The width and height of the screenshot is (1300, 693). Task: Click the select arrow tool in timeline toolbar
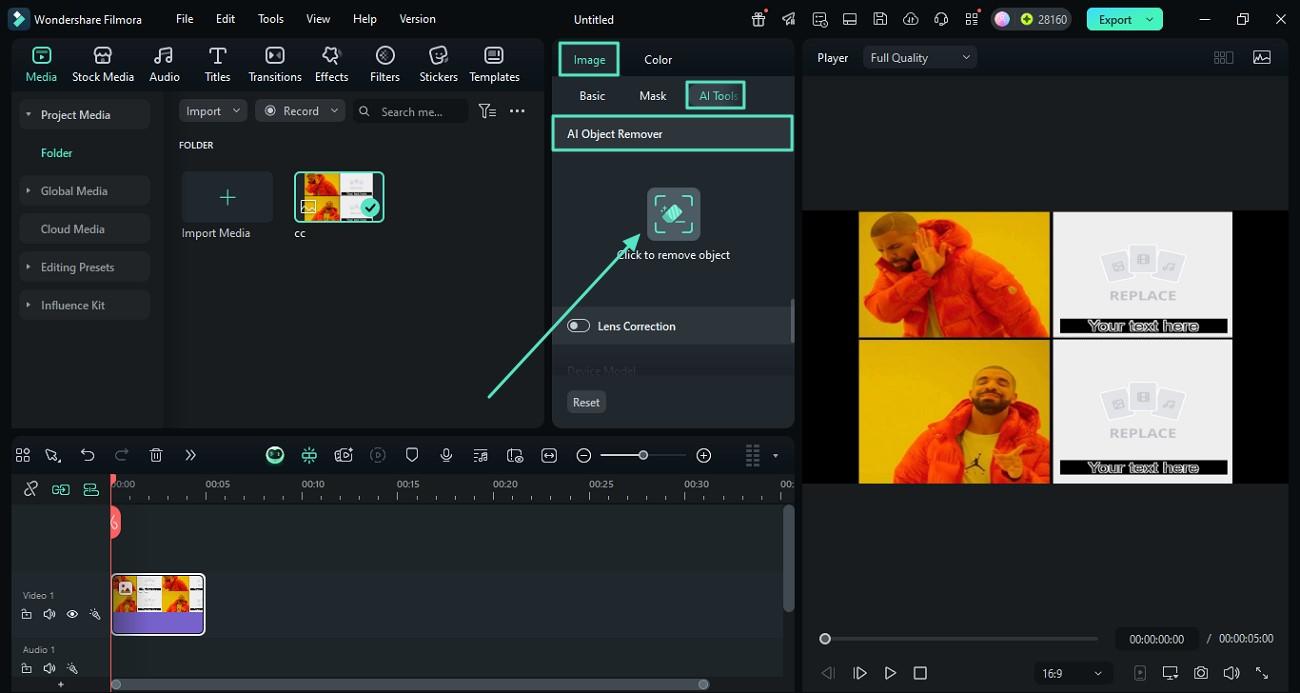point(52,455)
